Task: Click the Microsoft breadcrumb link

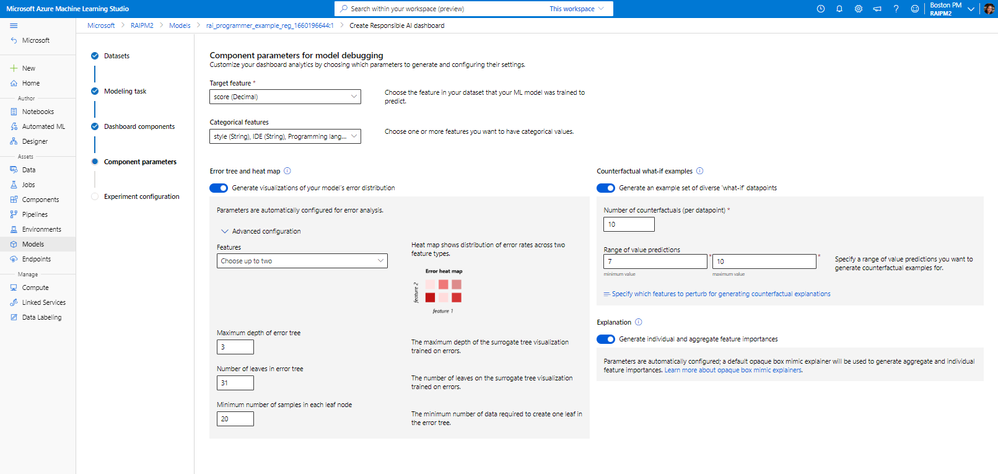Action: 101,25
